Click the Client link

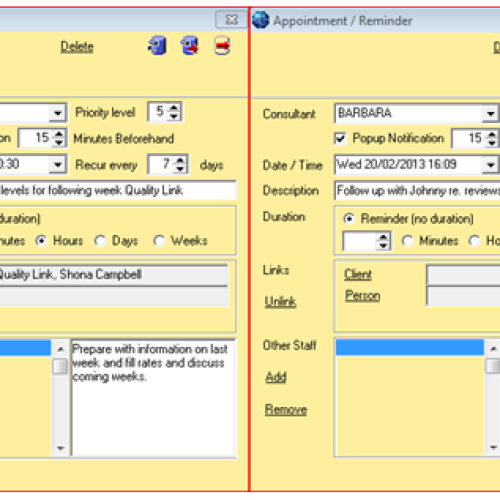(358, 275)
